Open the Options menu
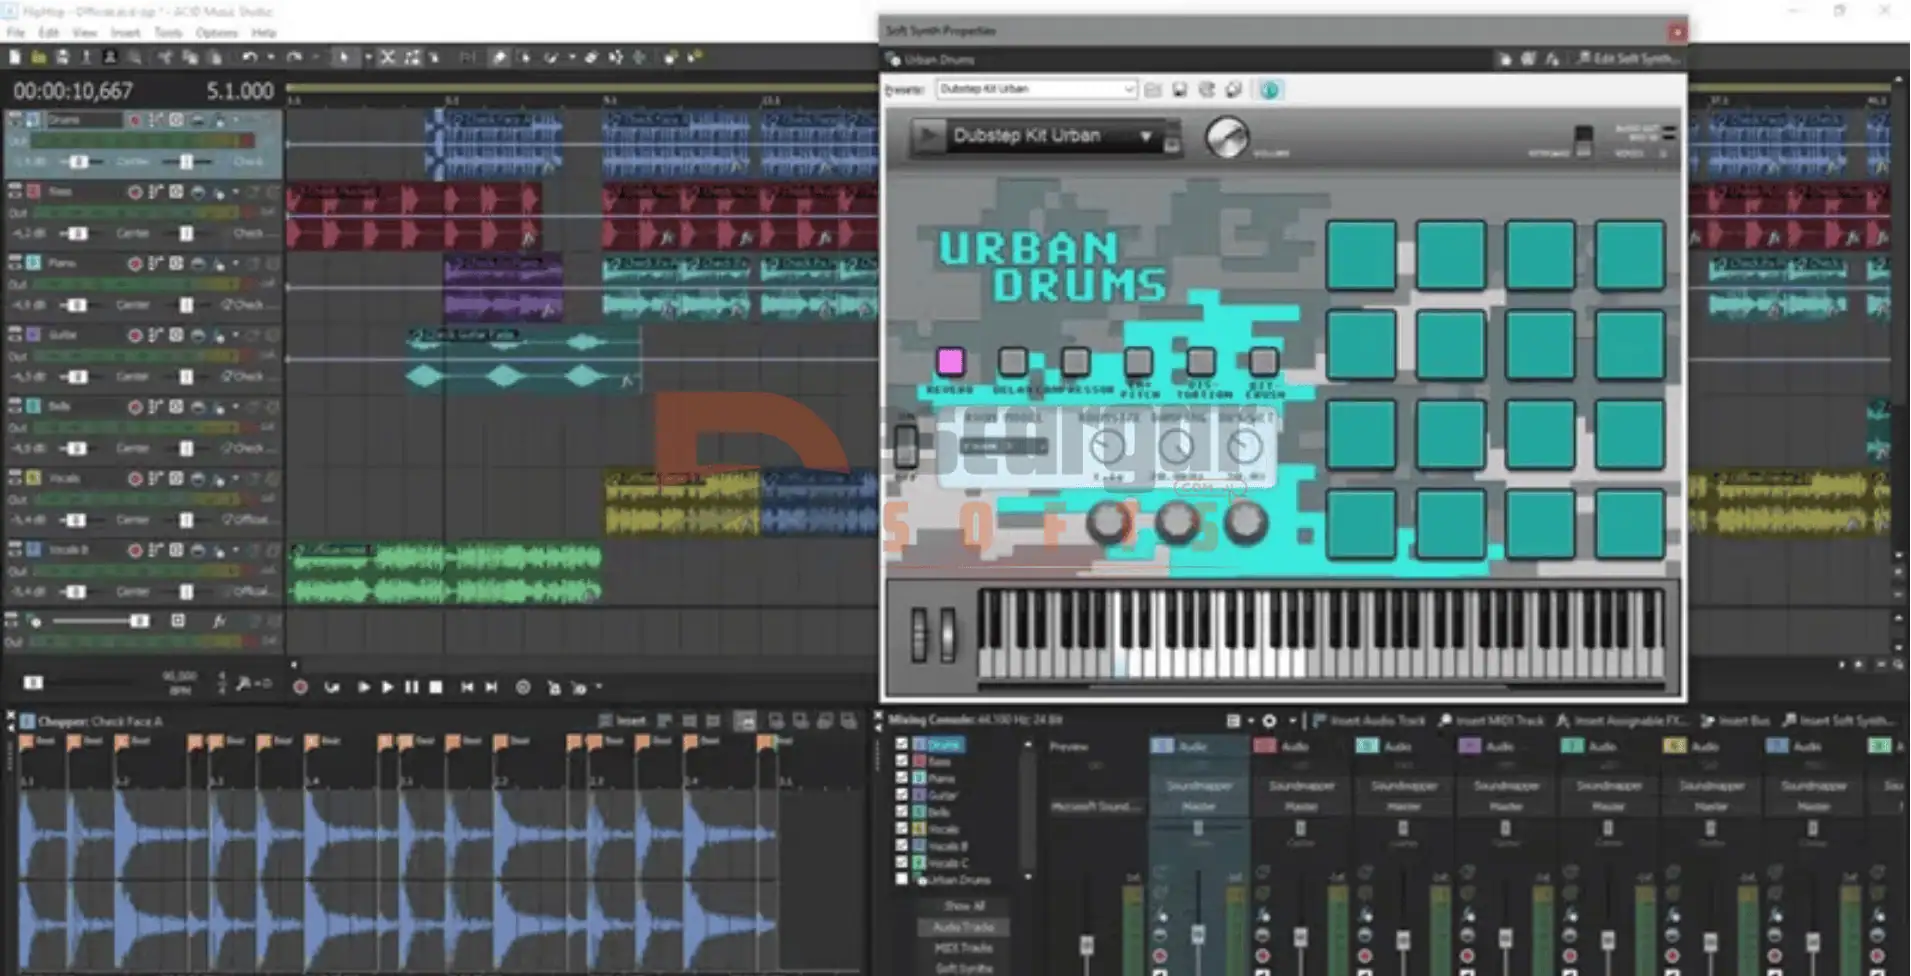 pyautogui.click(x=216, y=33)
